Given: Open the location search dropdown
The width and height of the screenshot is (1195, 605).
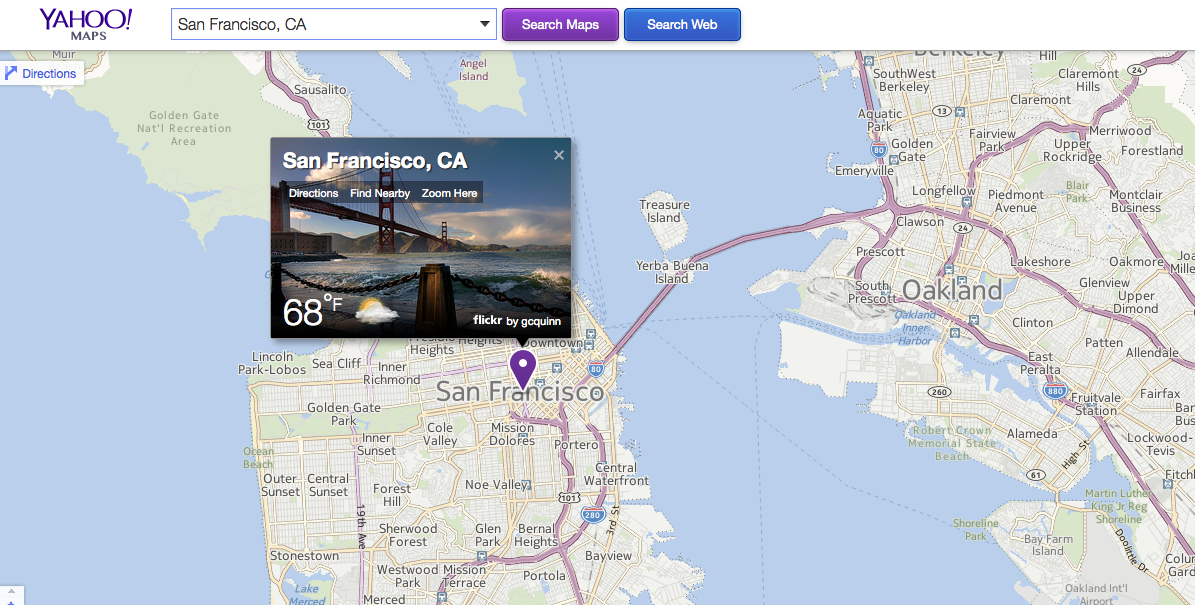Looking at the screenshot, I should (x=484, y=24).
